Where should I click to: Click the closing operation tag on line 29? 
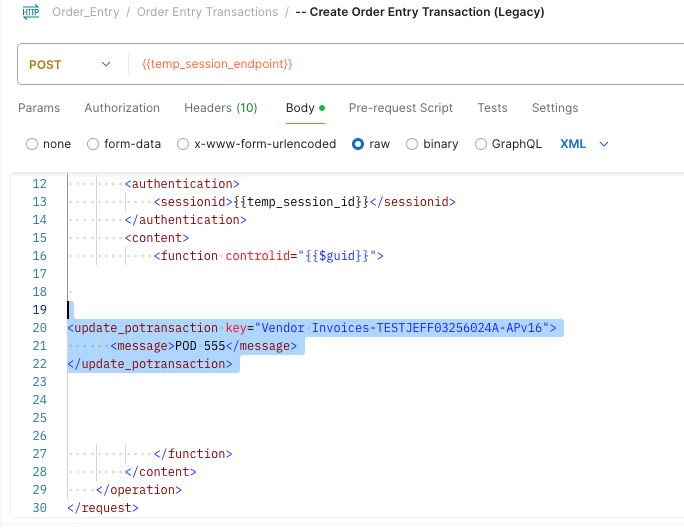139,490
